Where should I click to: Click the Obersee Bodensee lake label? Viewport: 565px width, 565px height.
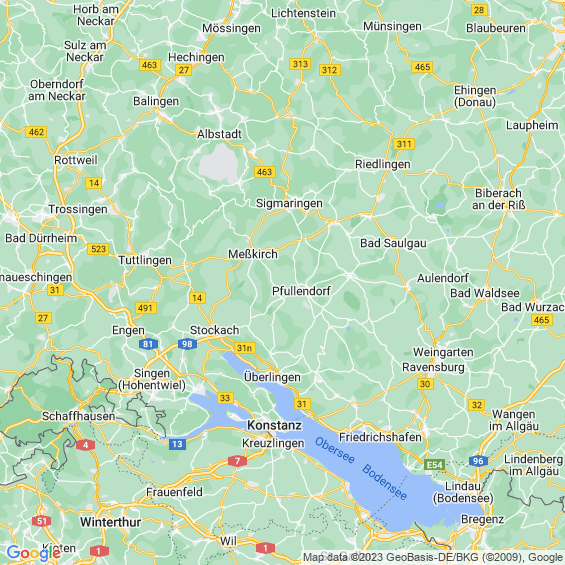point(361,469)
